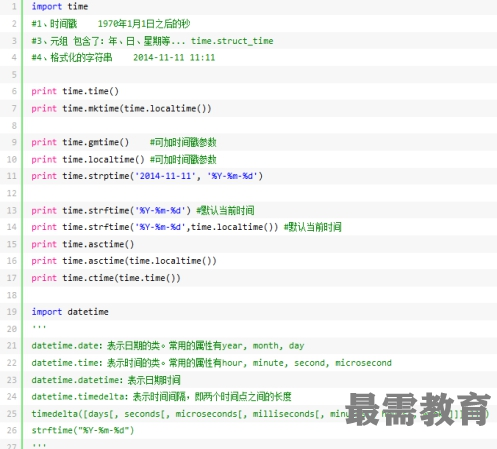
Task: Click the #默认当前时间 comment on line 13
Action: tap(225, 211)
